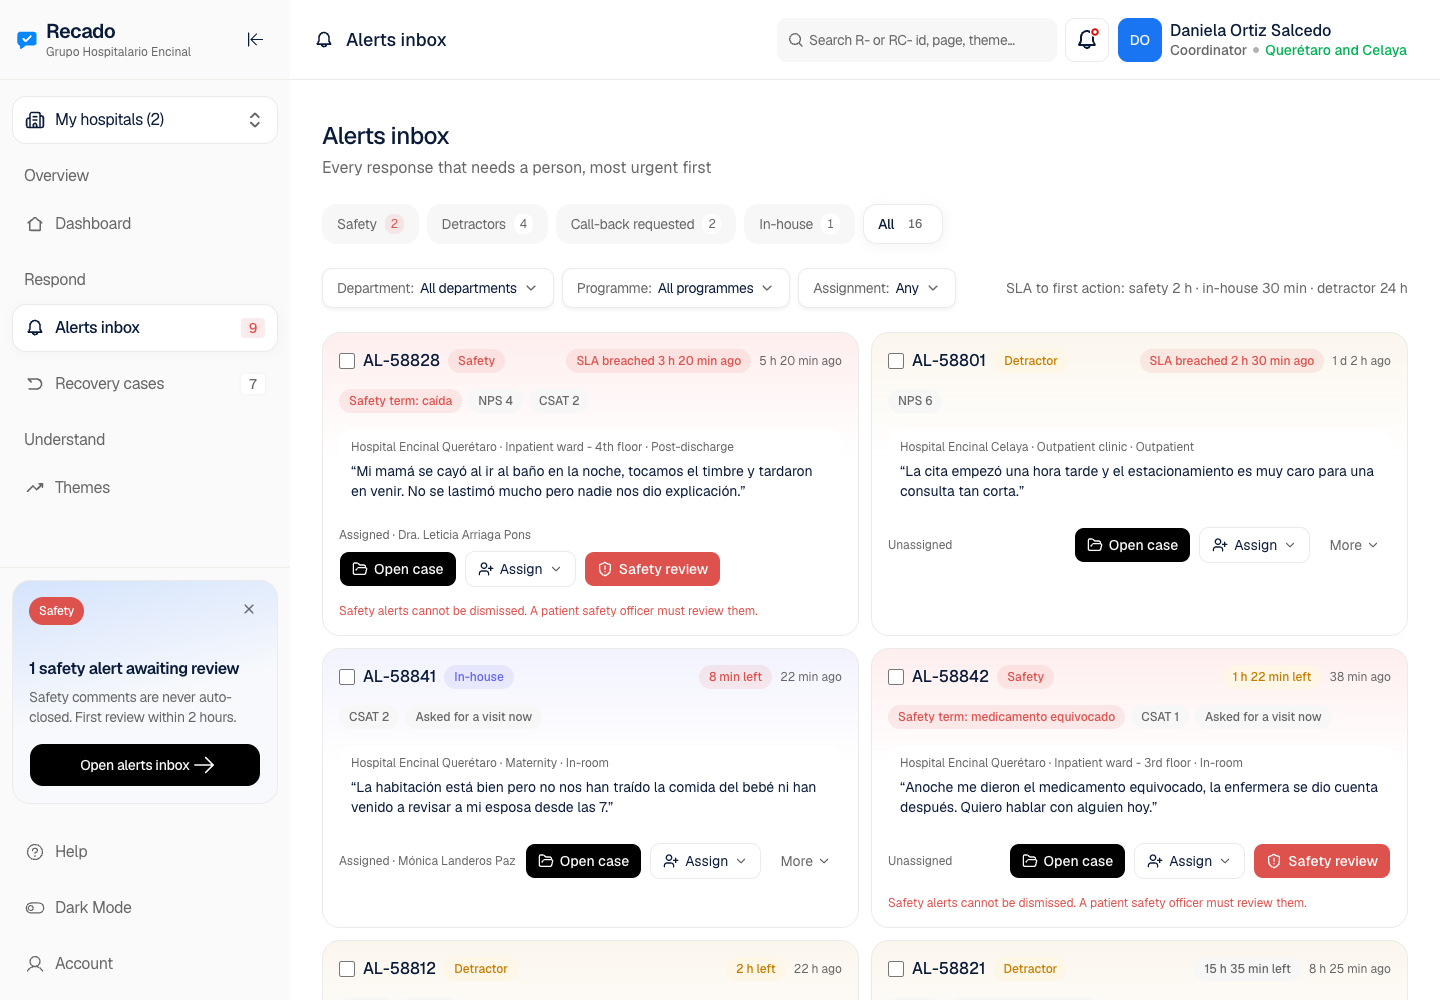The width and height of the screenshot is (1440, 1000).
Task: Open Themes in the sidebar
Action: point(145,488)
